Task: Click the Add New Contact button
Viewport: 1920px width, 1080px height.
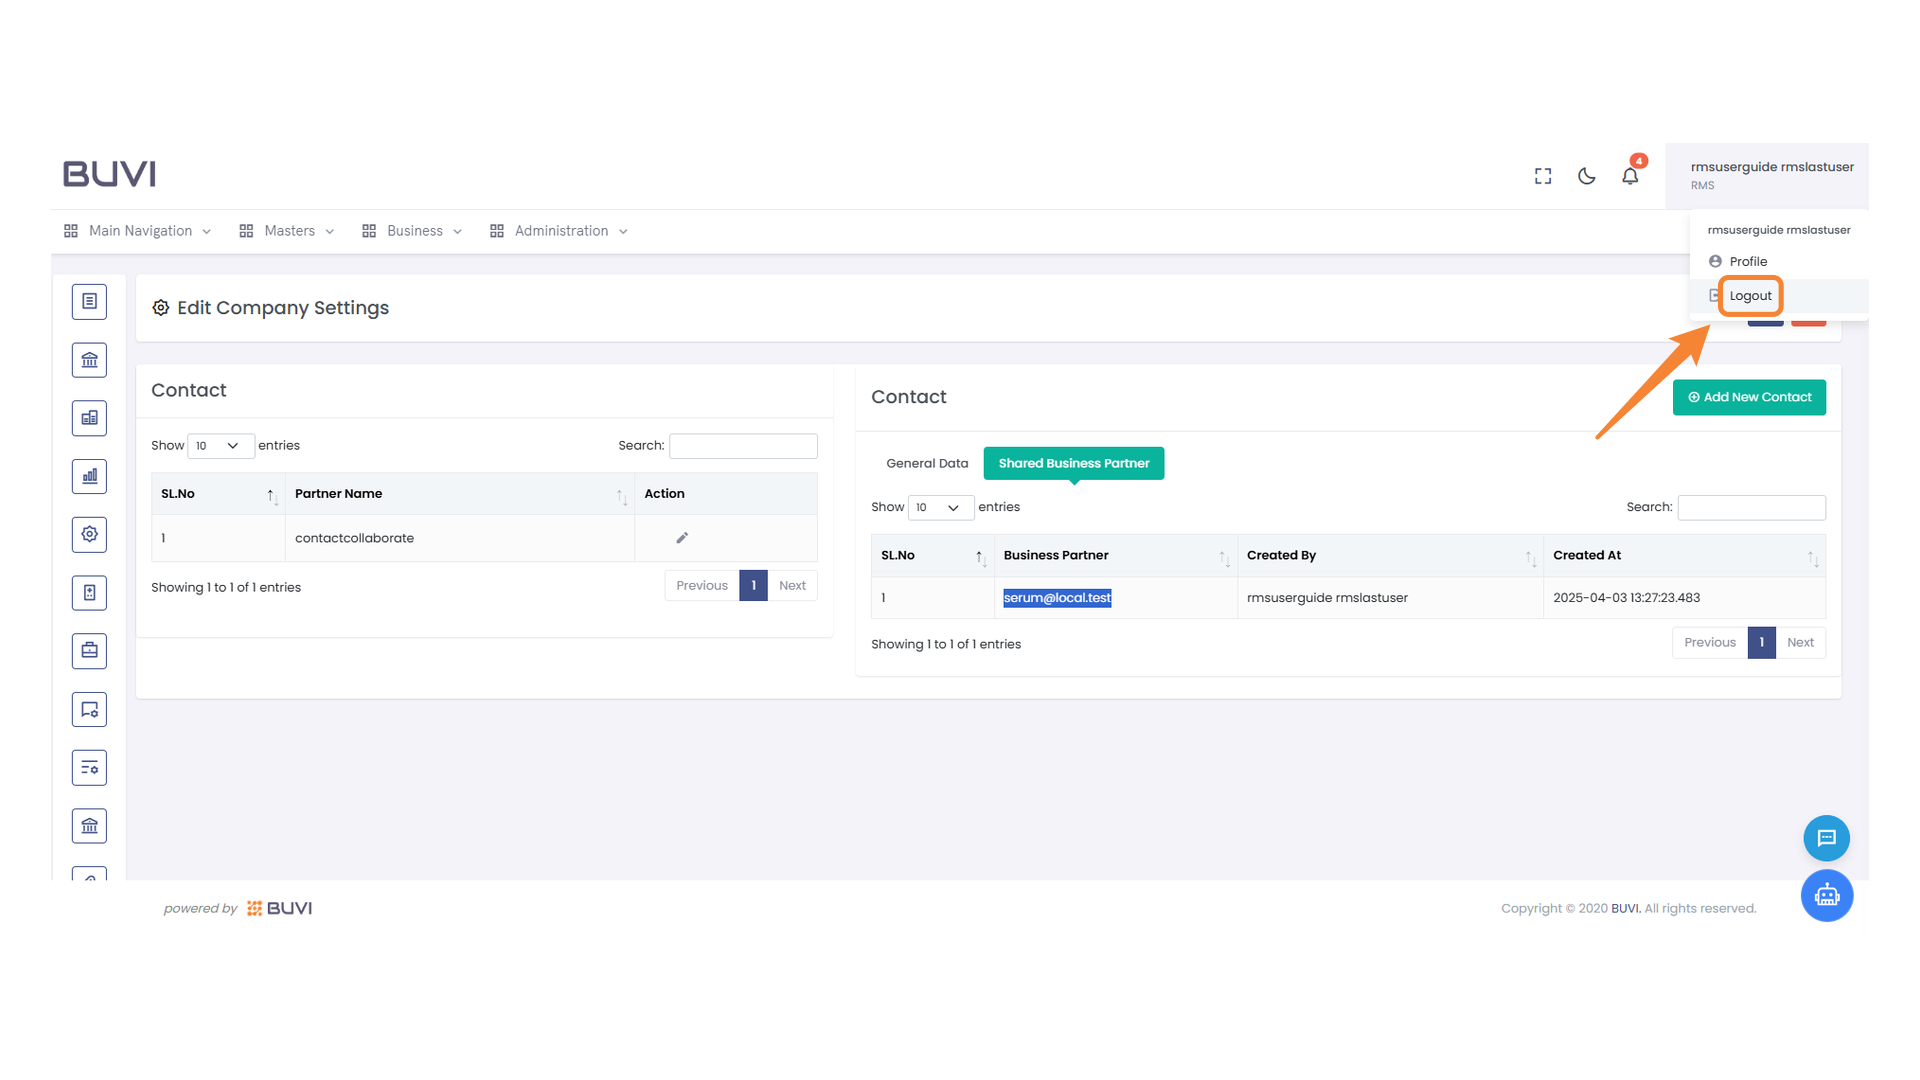Action: [1748, 397]
